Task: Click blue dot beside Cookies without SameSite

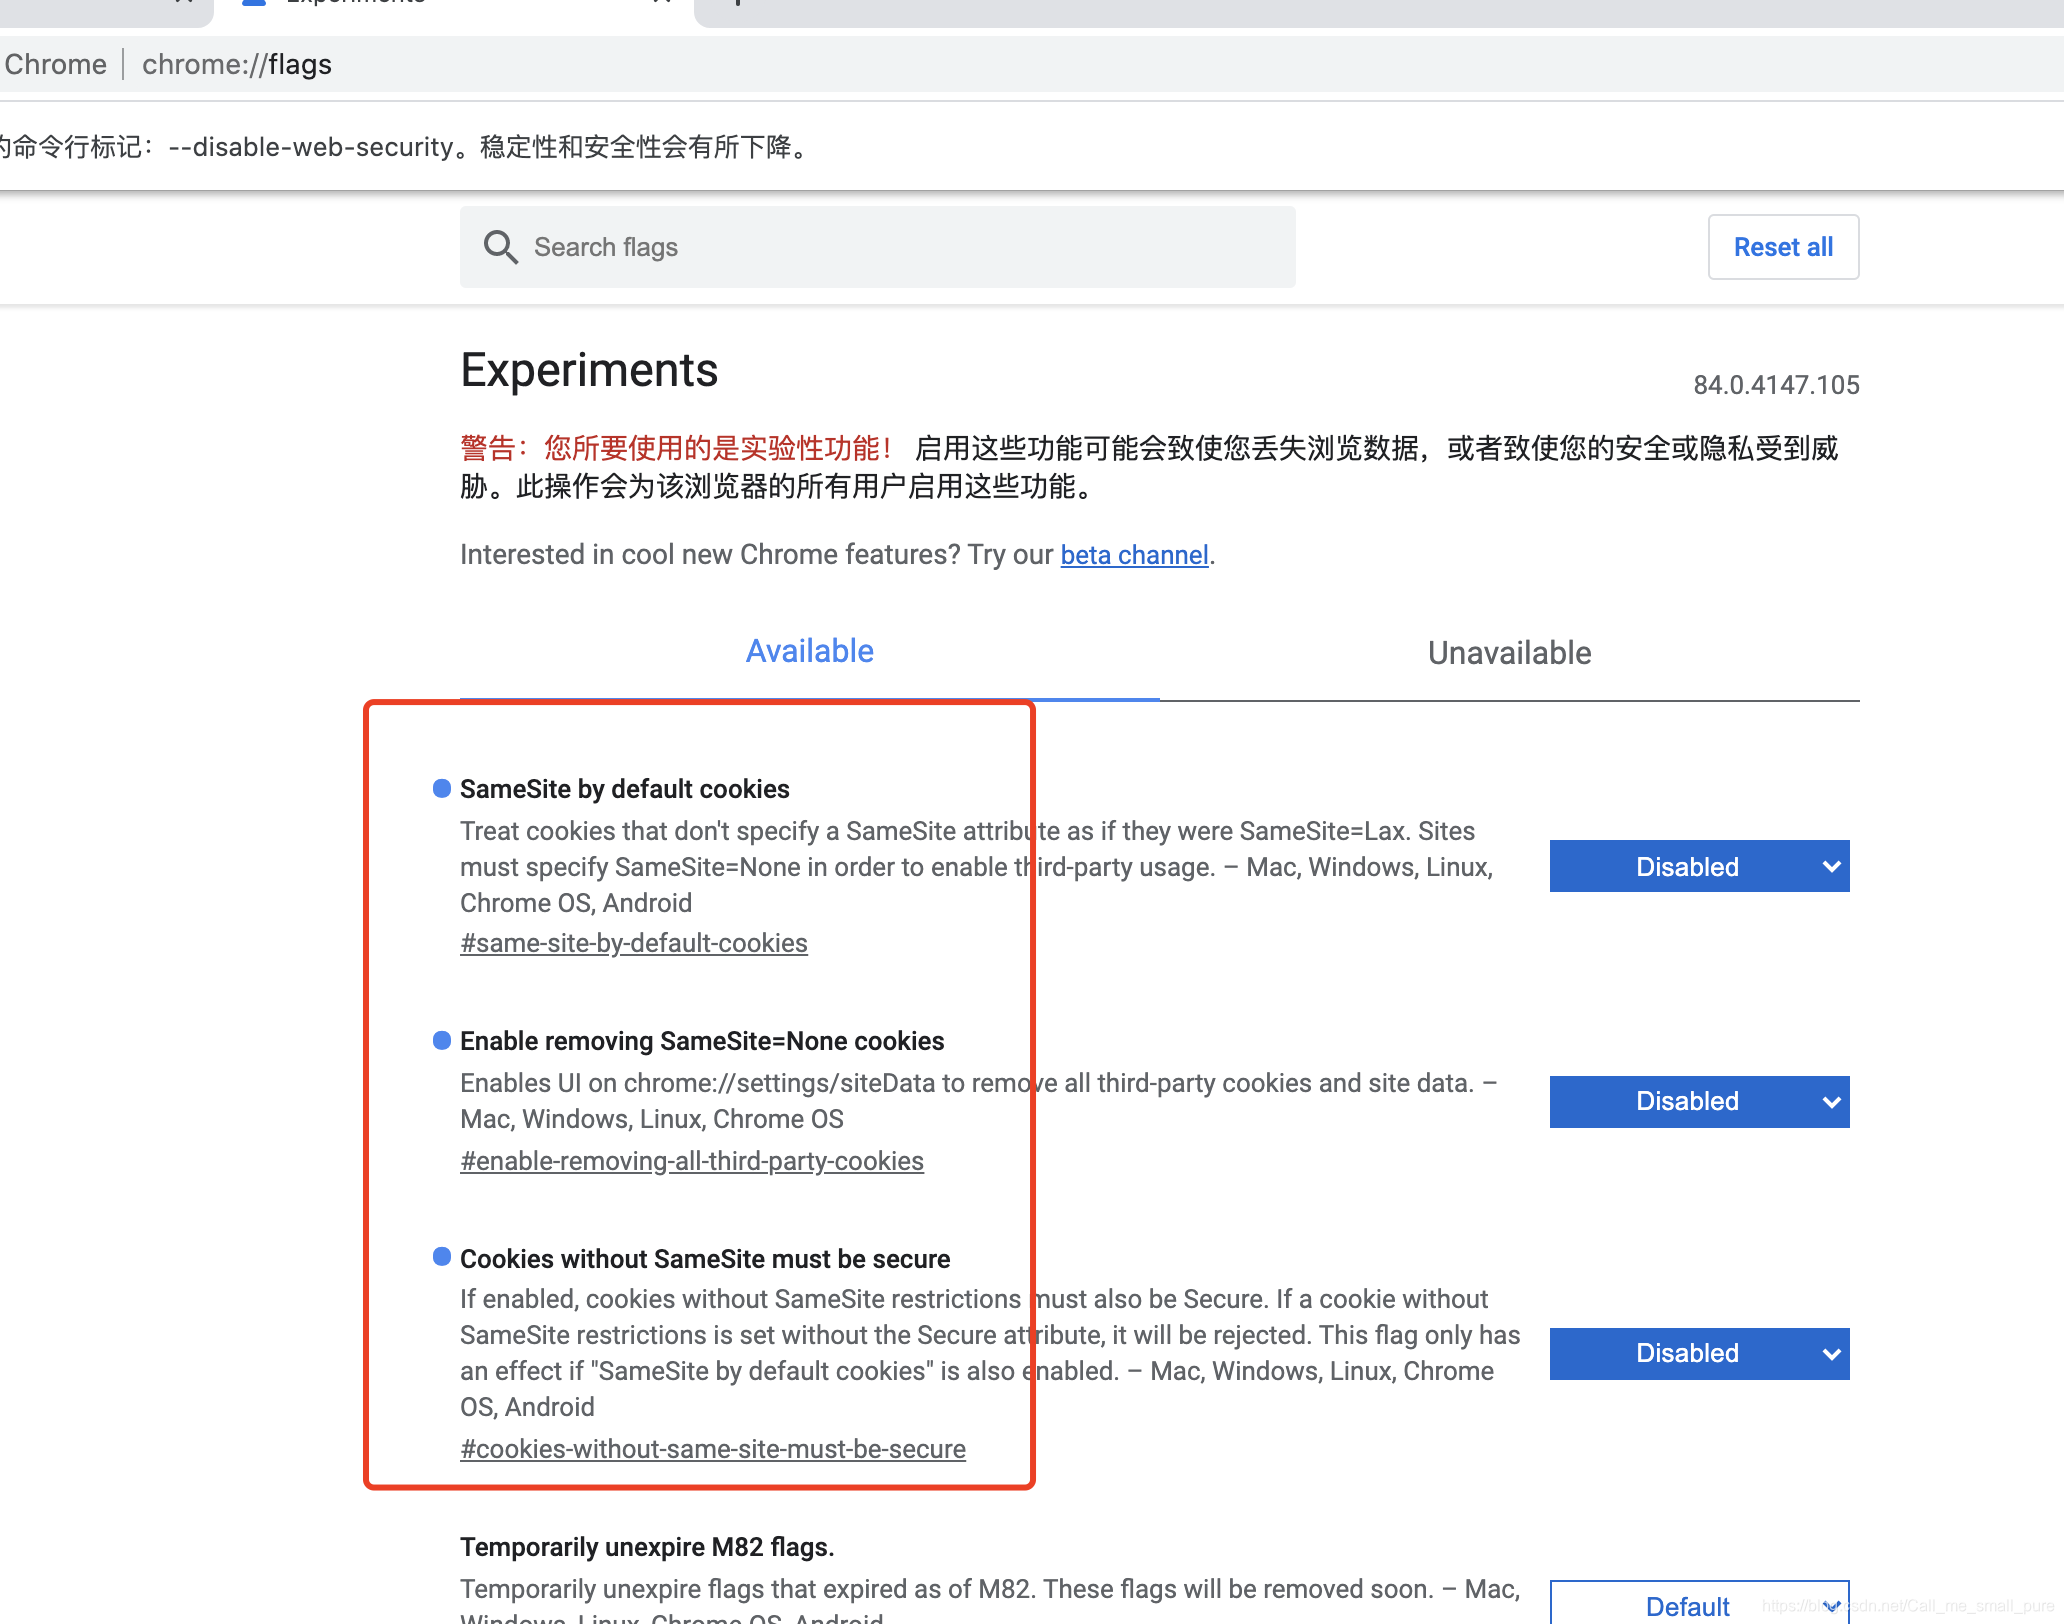Action: click(441, 1257)
